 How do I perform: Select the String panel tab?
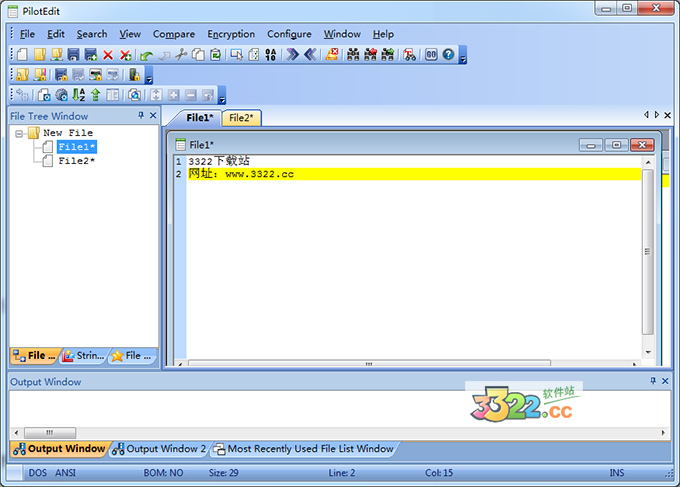(84, 356)
